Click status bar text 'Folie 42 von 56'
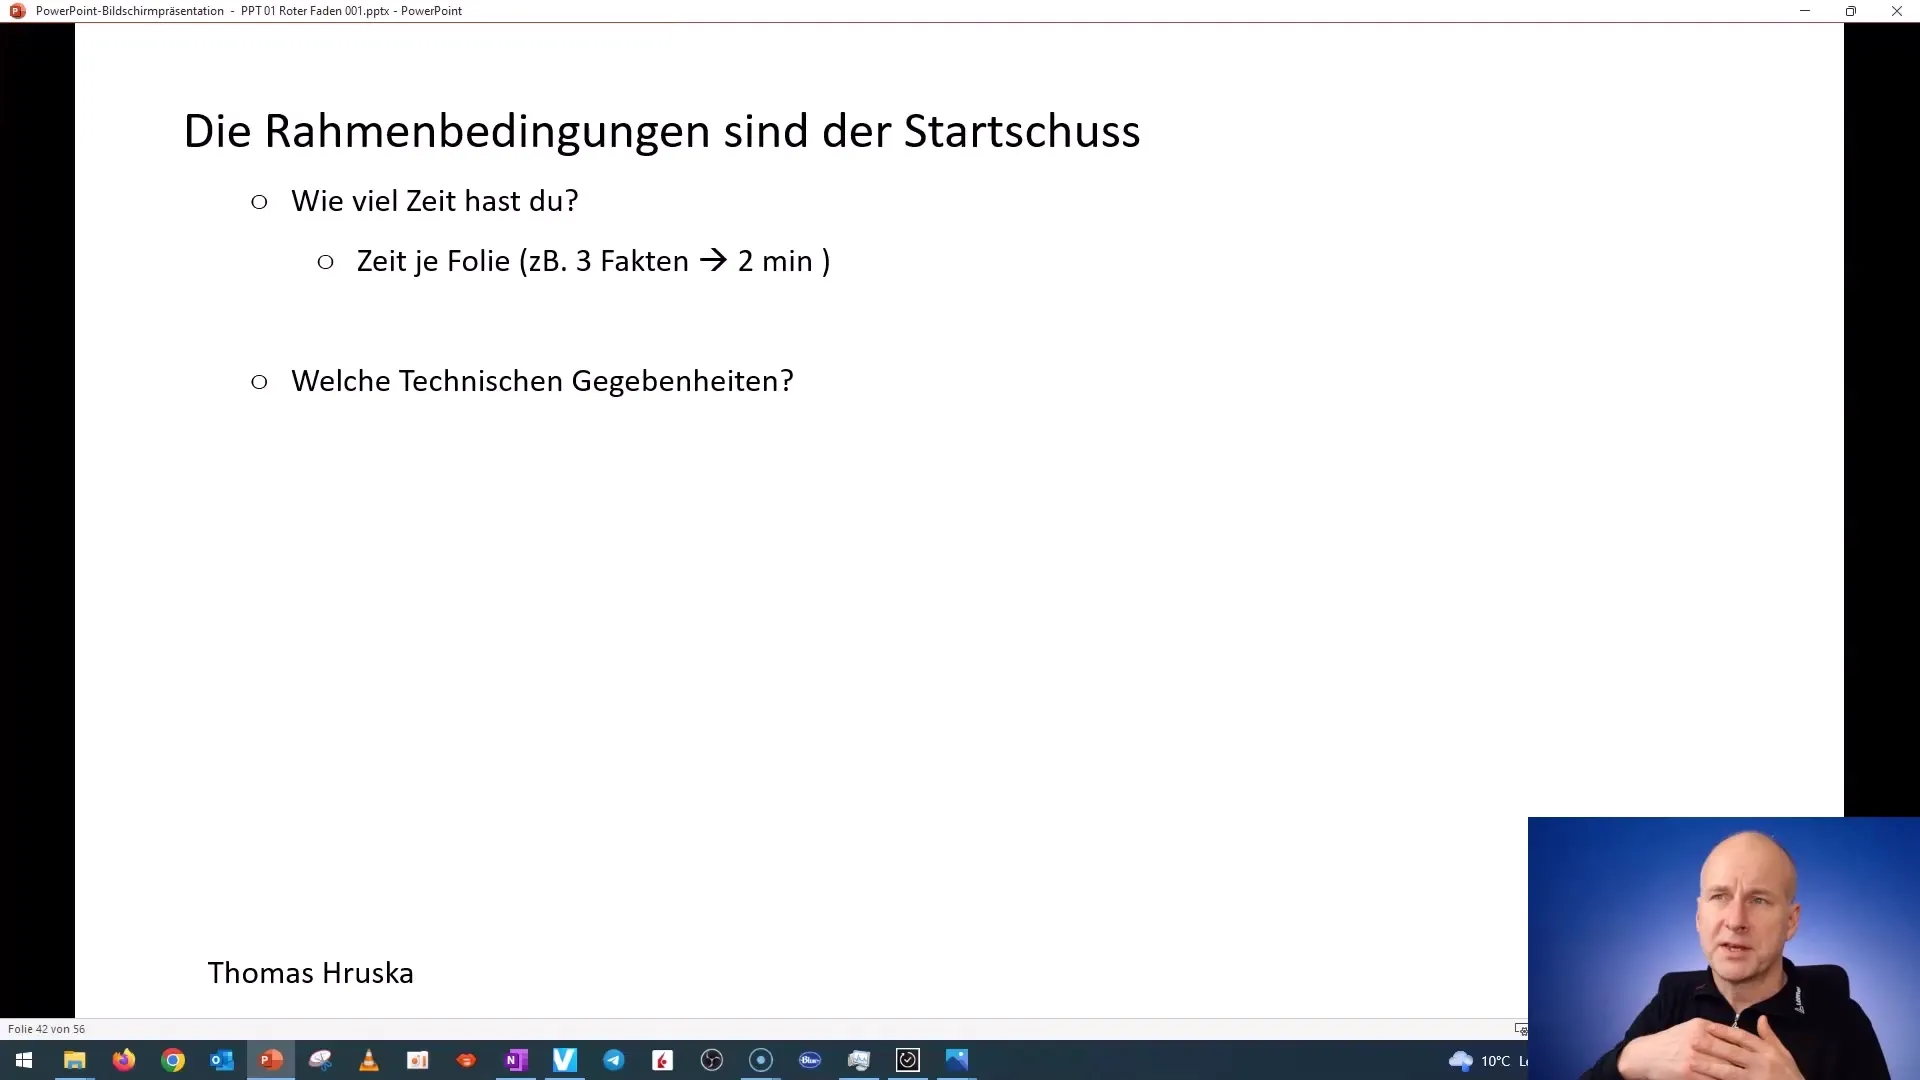 pos(46,1029)
